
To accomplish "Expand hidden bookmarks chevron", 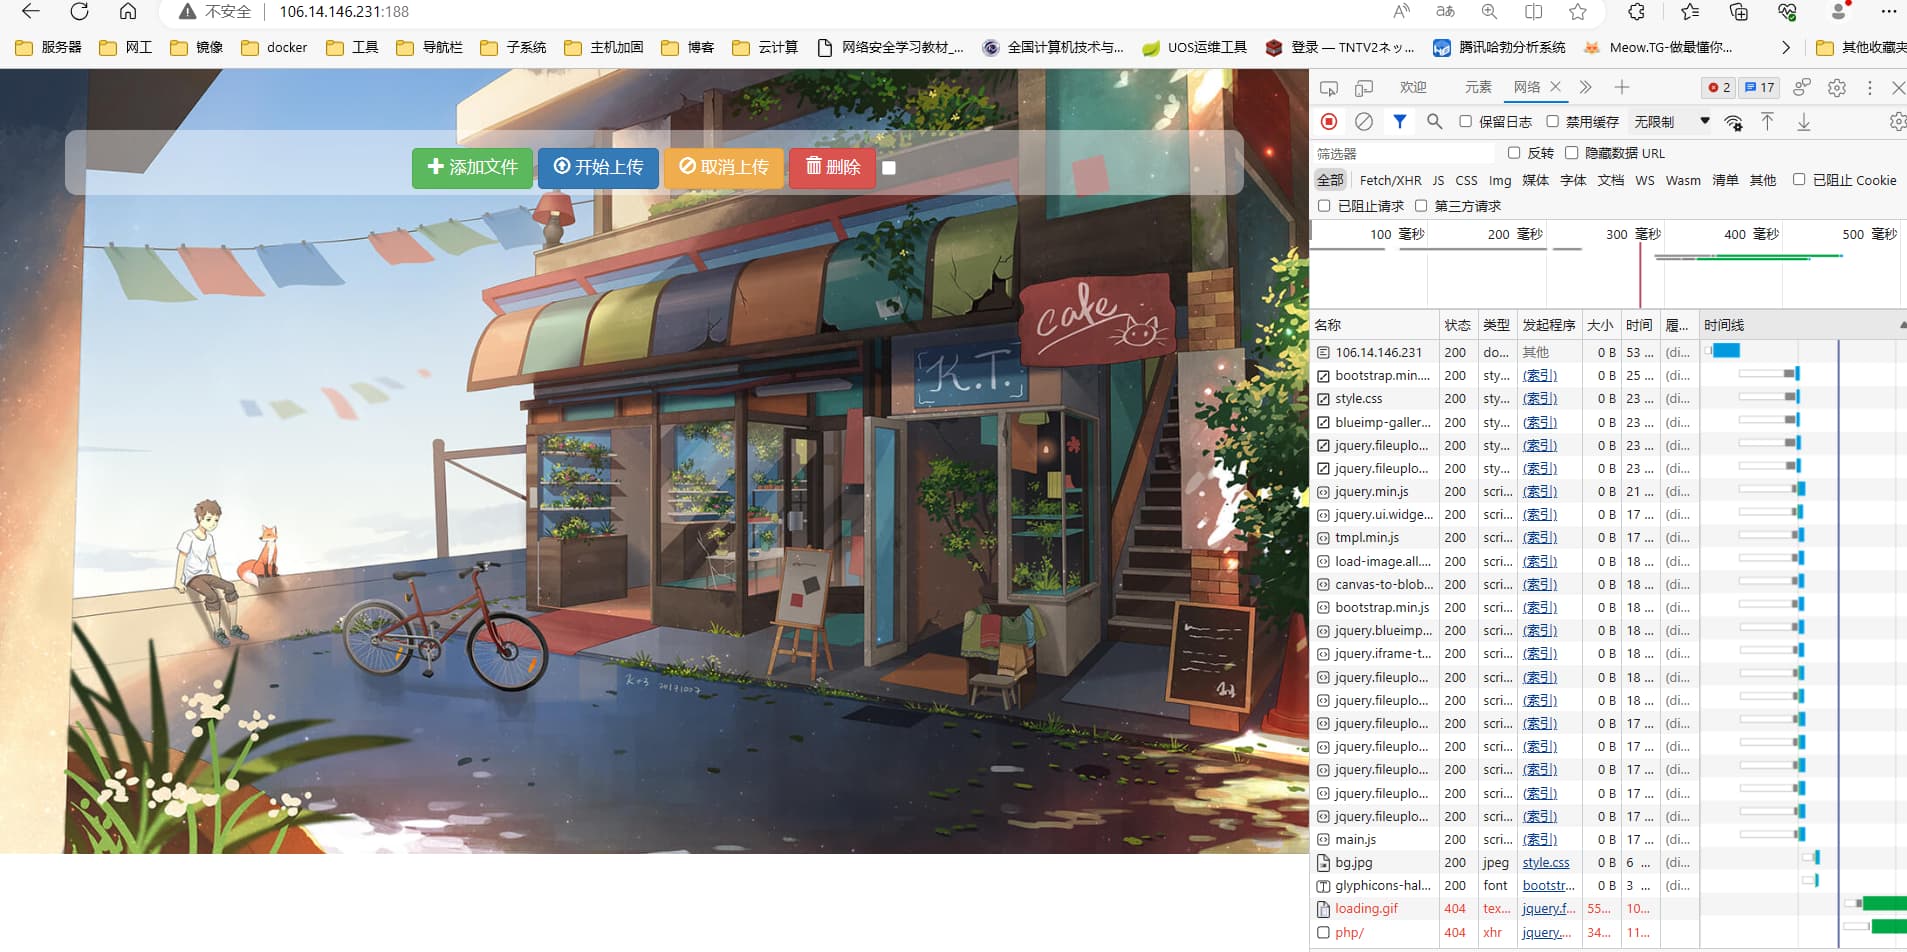I will click(1786, 47).
